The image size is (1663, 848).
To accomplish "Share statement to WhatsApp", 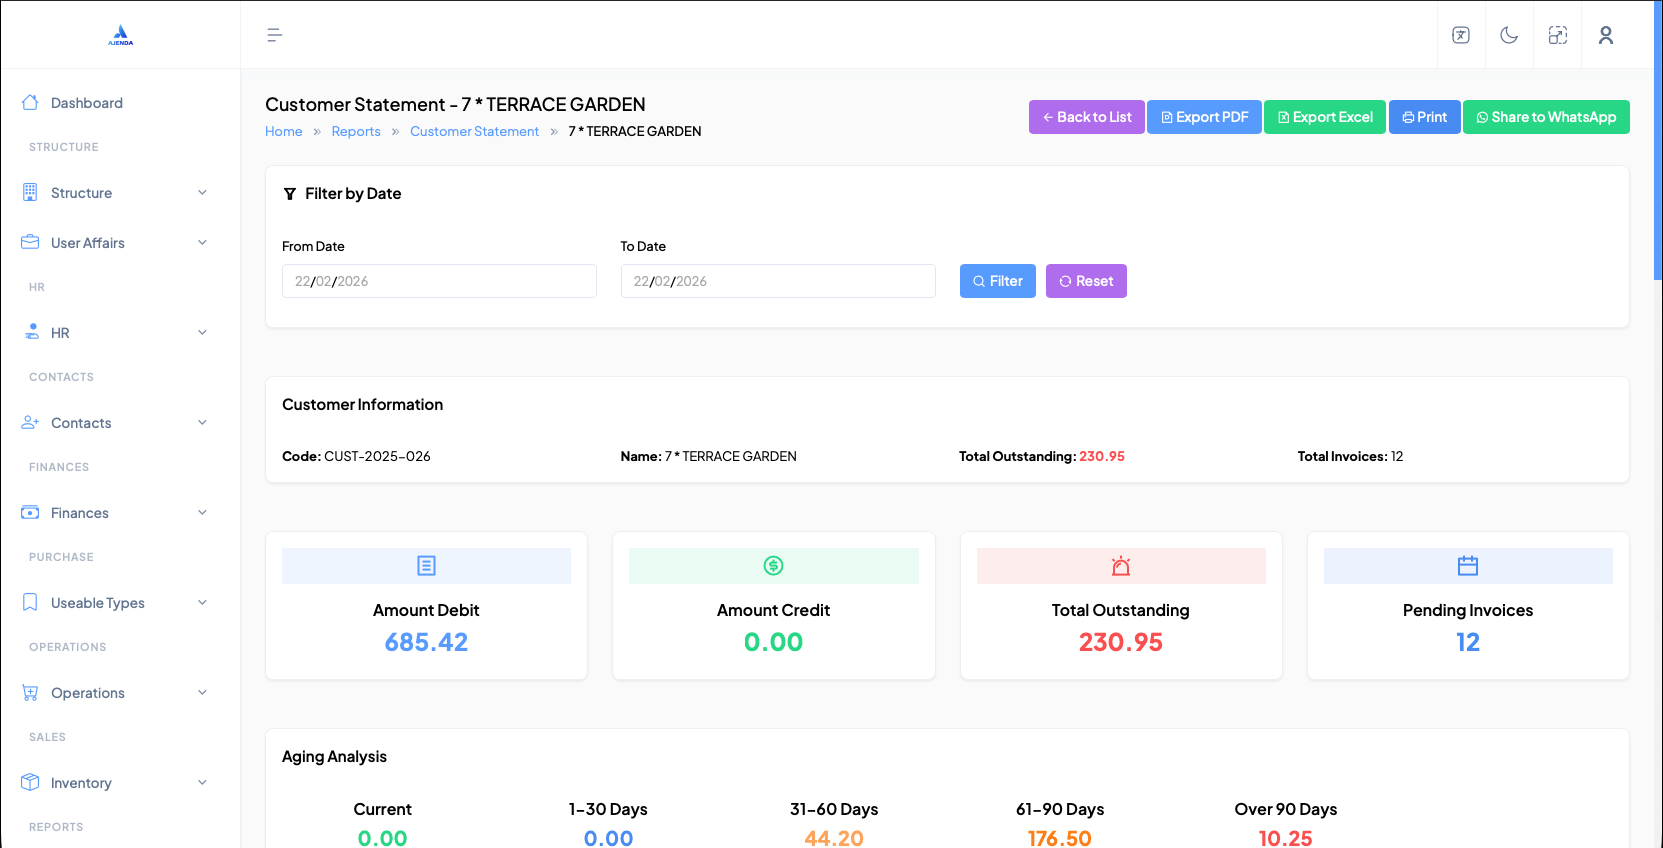I will 1545,117.
